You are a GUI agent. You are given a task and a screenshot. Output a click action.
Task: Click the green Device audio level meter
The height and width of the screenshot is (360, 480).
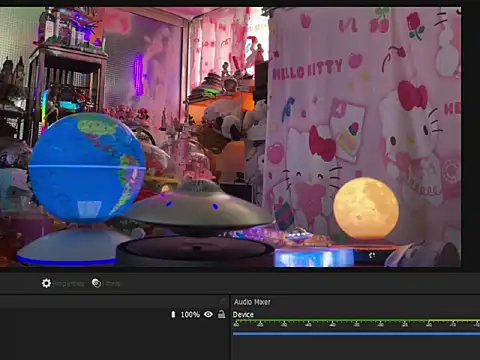coord(356,321)
